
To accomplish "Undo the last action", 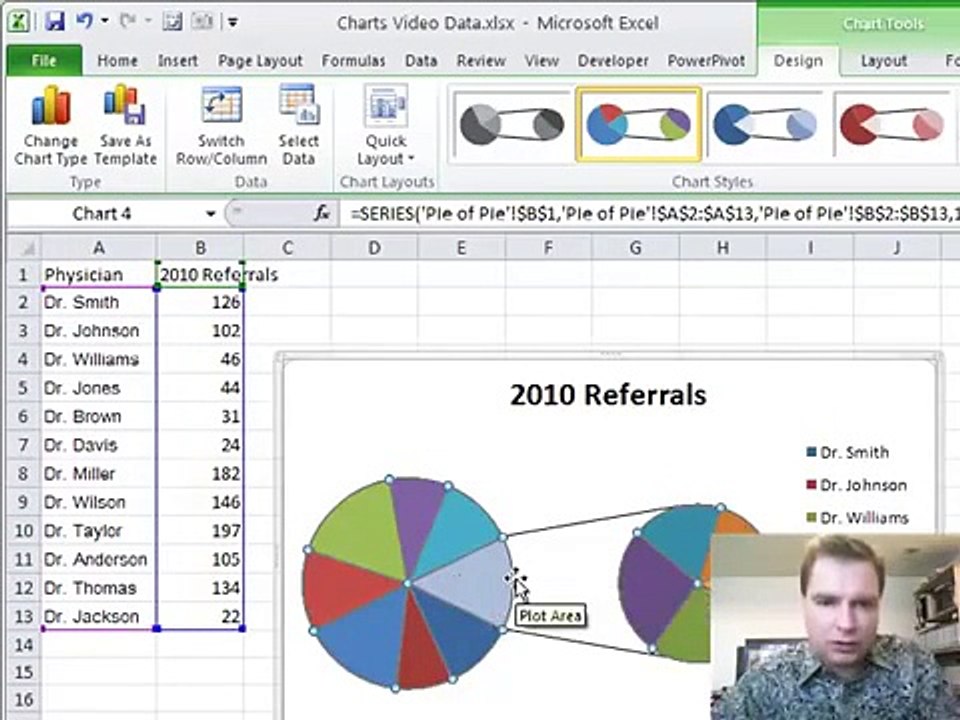I will coord(84,21).
